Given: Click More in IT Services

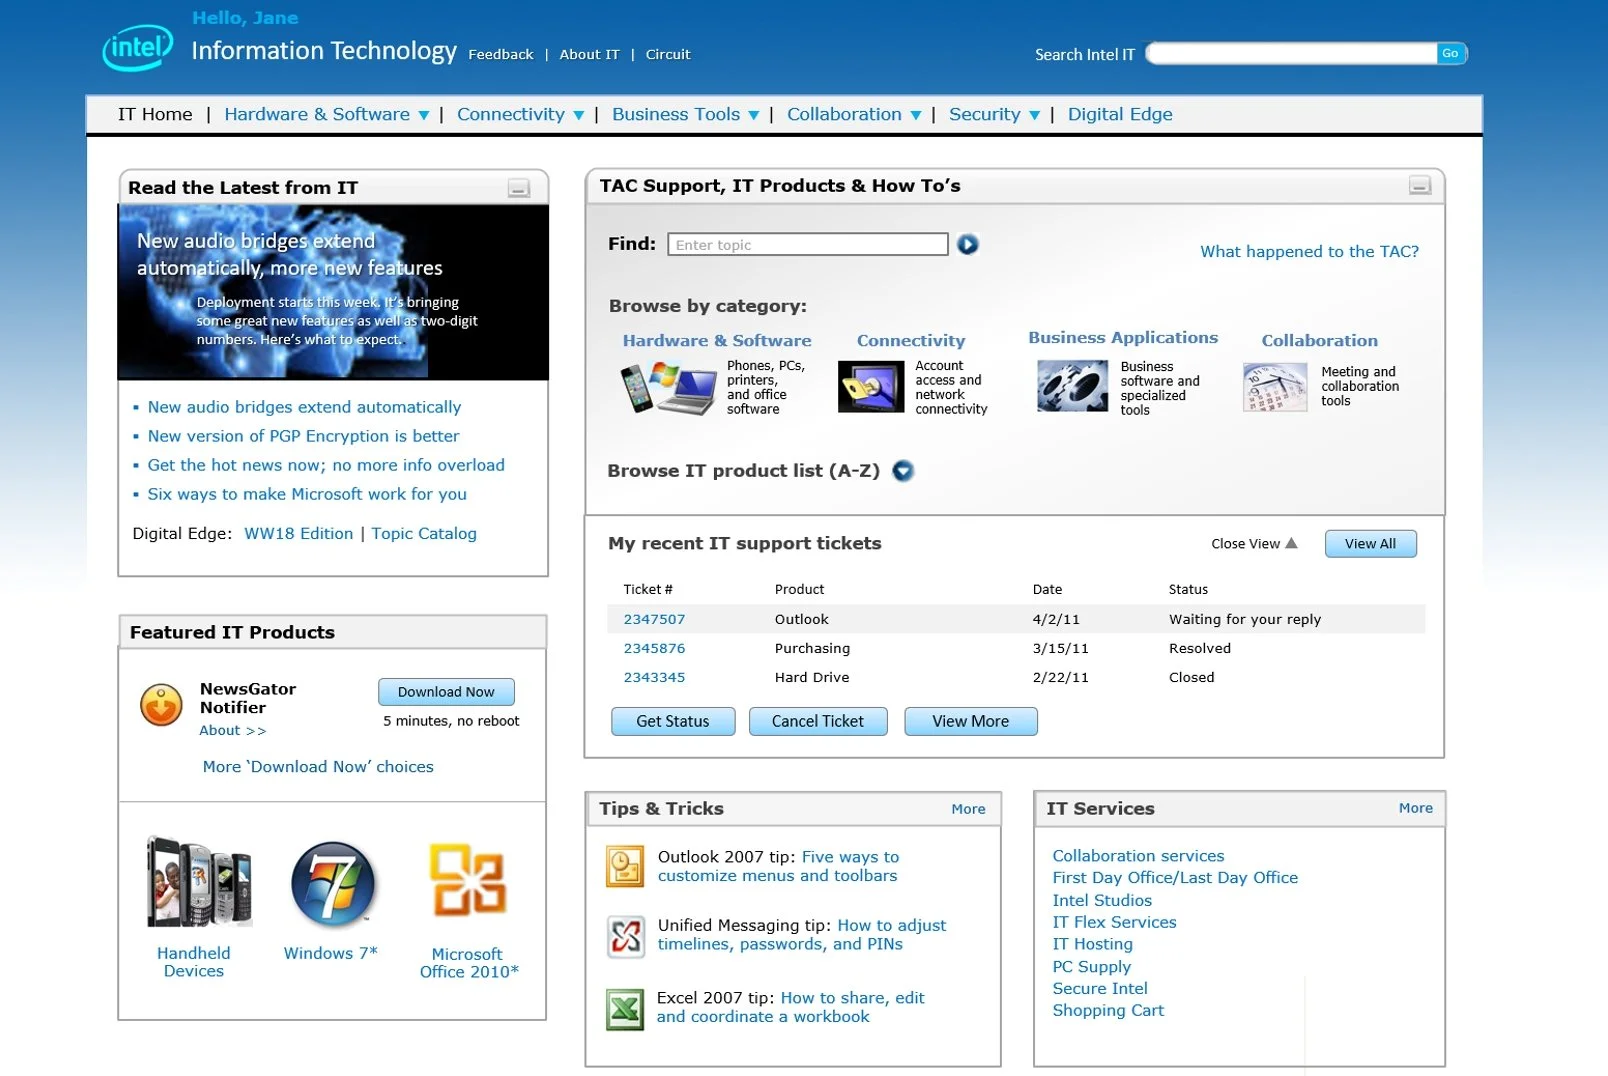Looking at the screenshot, I should click(x=1415, y=808).
